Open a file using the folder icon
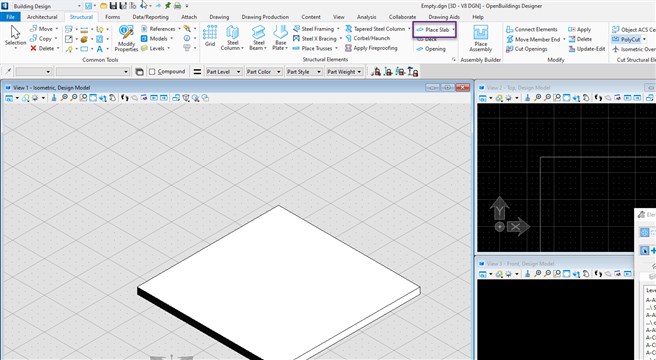Image resolution: width=656 pixels, height=360 pixels. coord(103,6)
